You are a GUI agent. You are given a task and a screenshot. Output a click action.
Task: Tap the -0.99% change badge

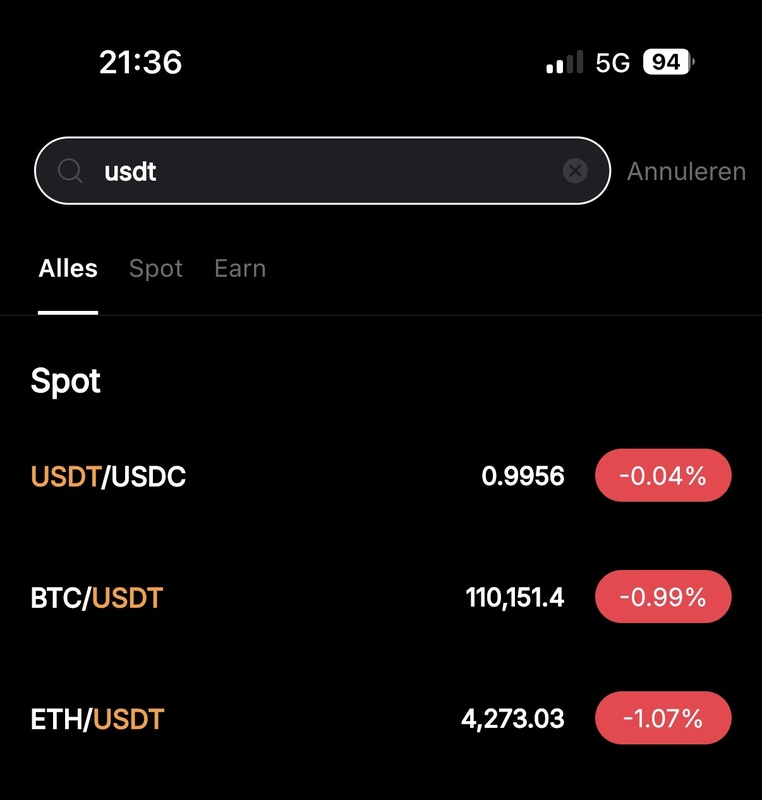663,597
